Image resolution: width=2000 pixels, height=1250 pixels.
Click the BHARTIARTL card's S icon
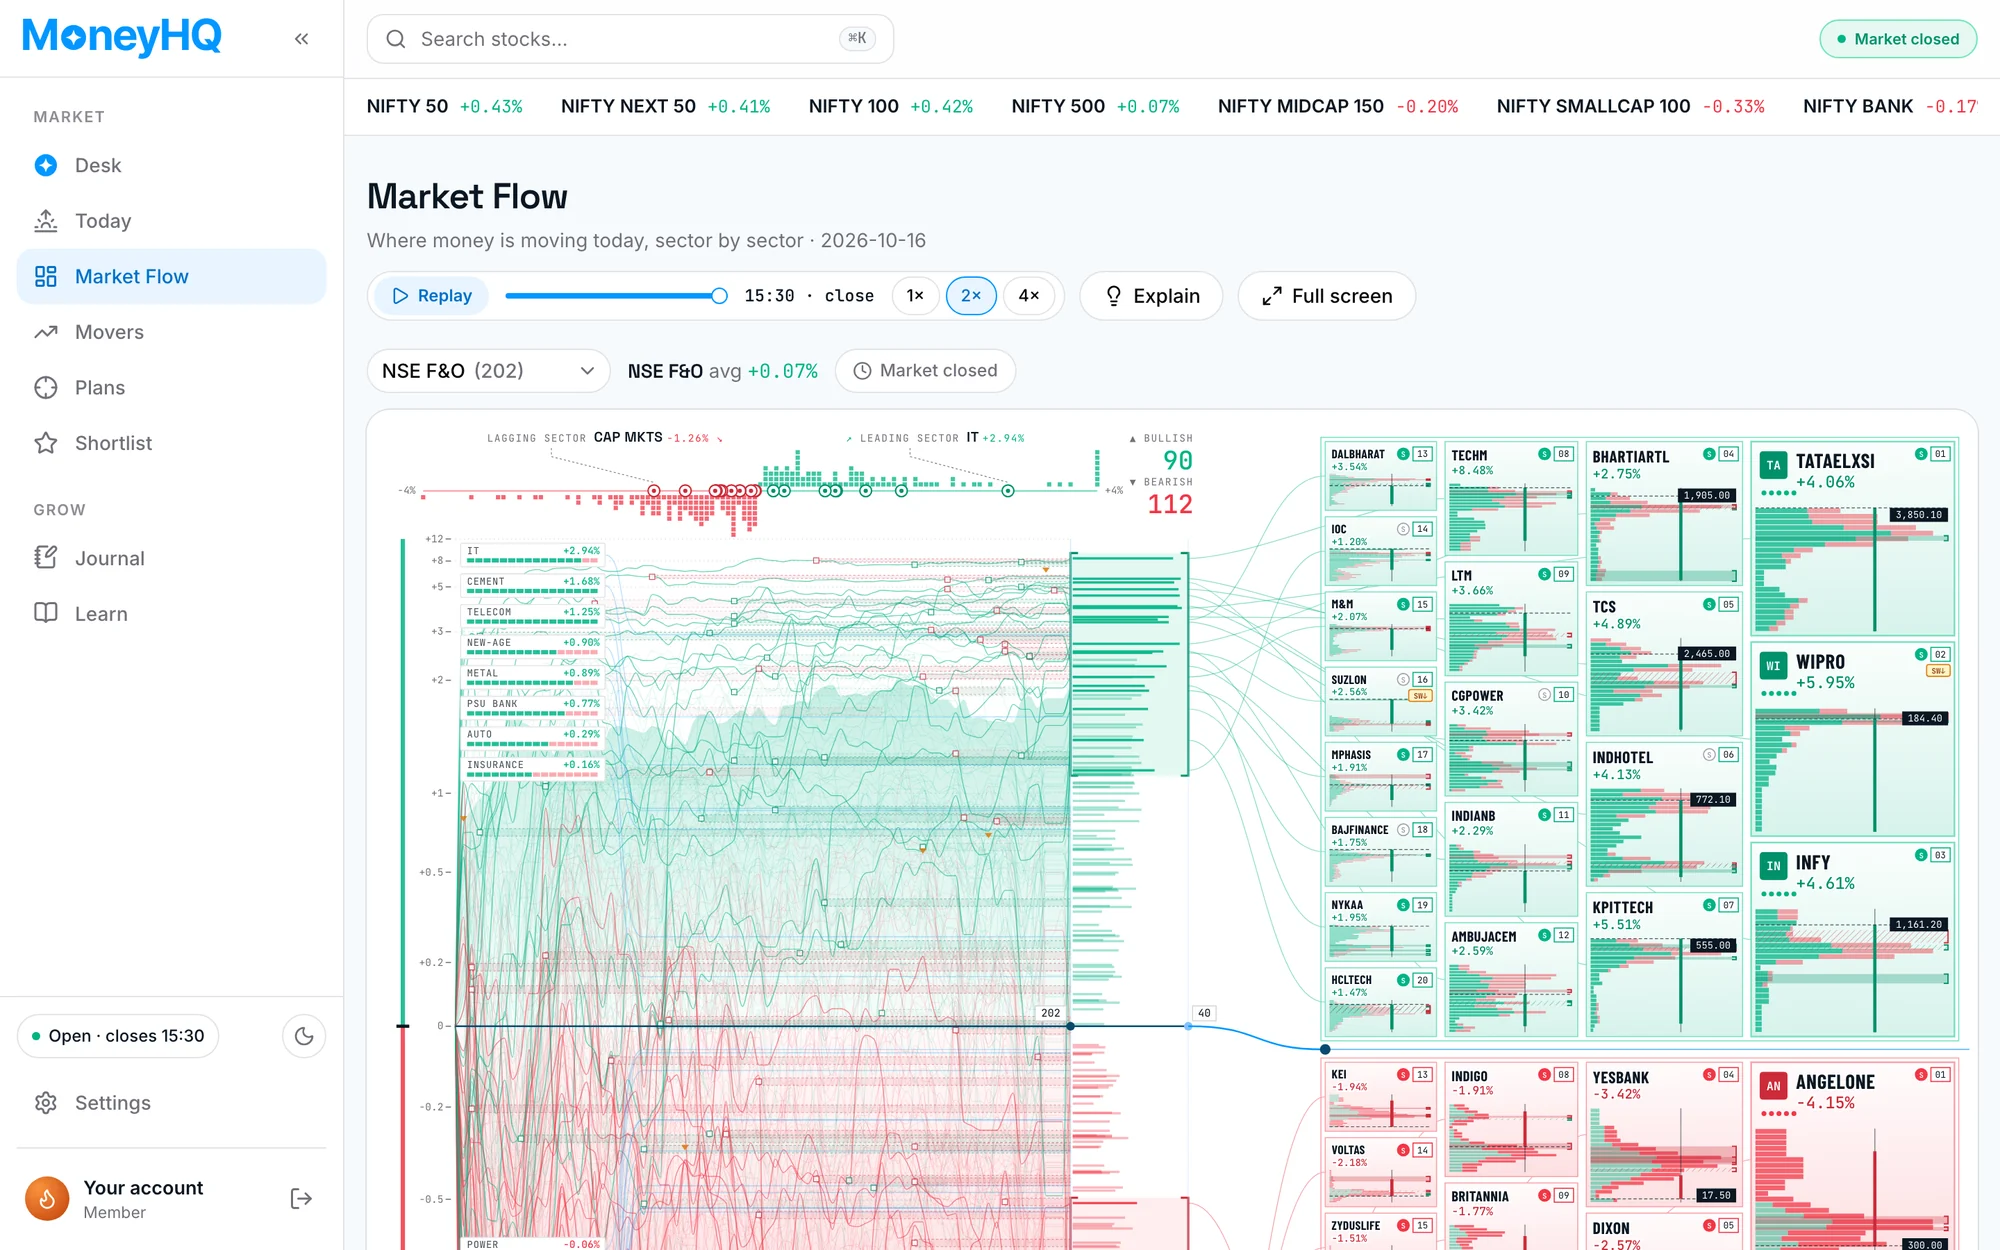(1709, 454)
